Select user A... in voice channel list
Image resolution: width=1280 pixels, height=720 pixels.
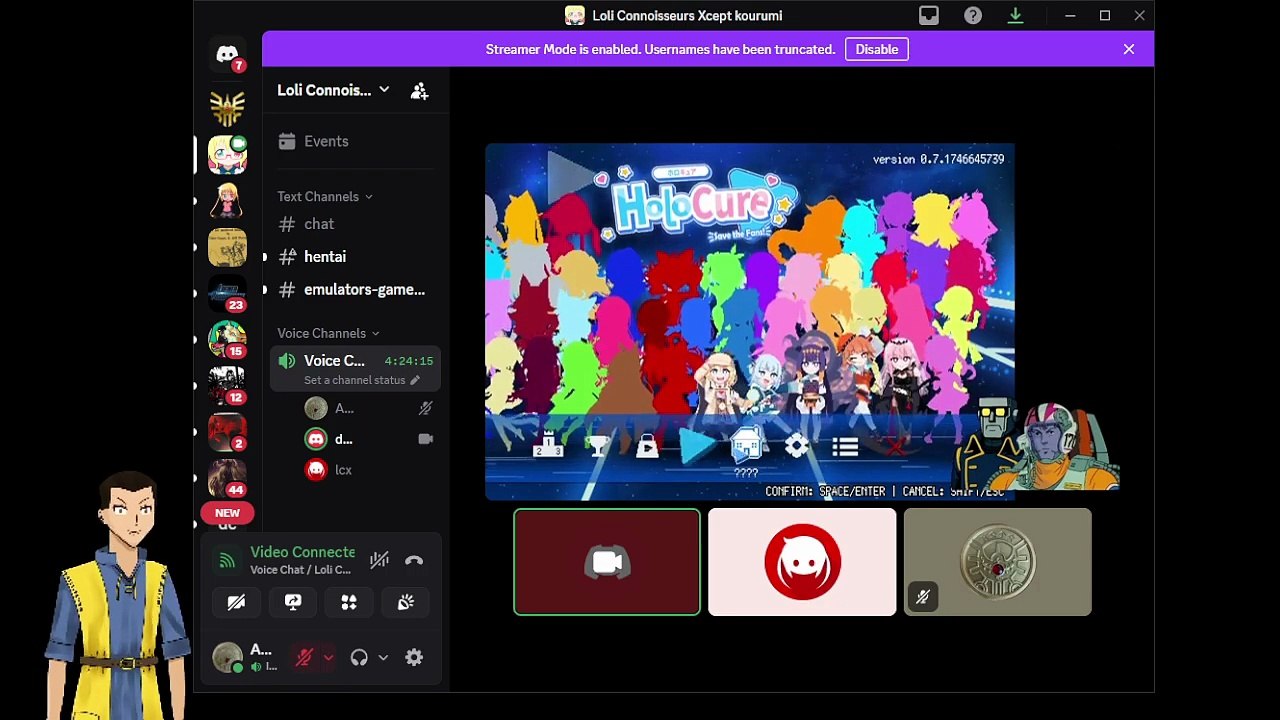pyautogui.click(x=369, y=408)
